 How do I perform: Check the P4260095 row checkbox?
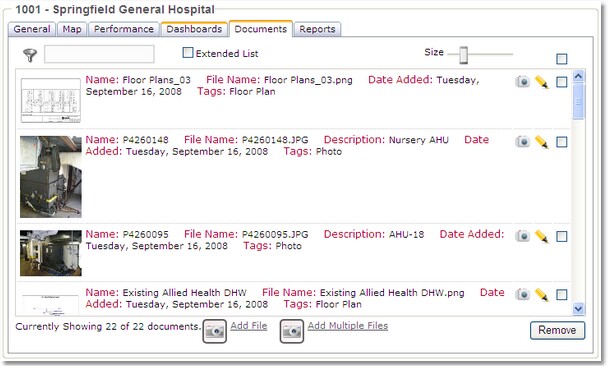(561, 236)
